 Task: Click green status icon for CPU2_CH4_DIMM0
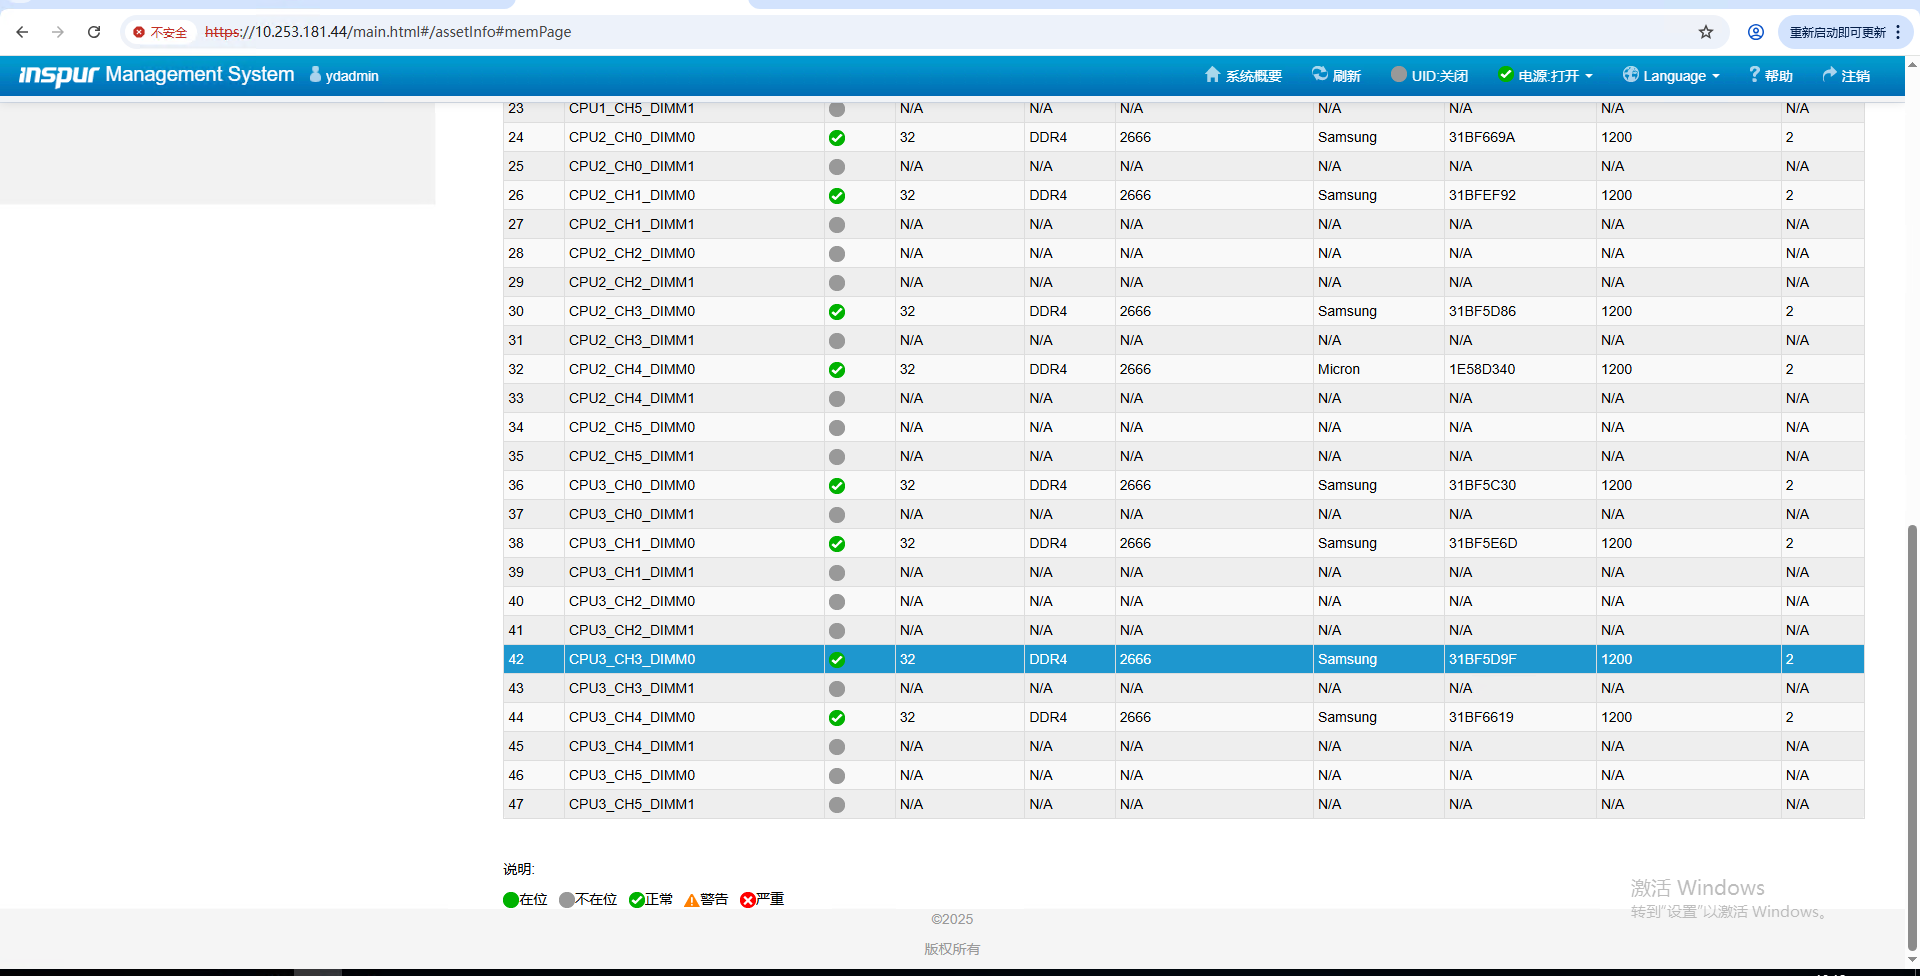pos(837,370)
